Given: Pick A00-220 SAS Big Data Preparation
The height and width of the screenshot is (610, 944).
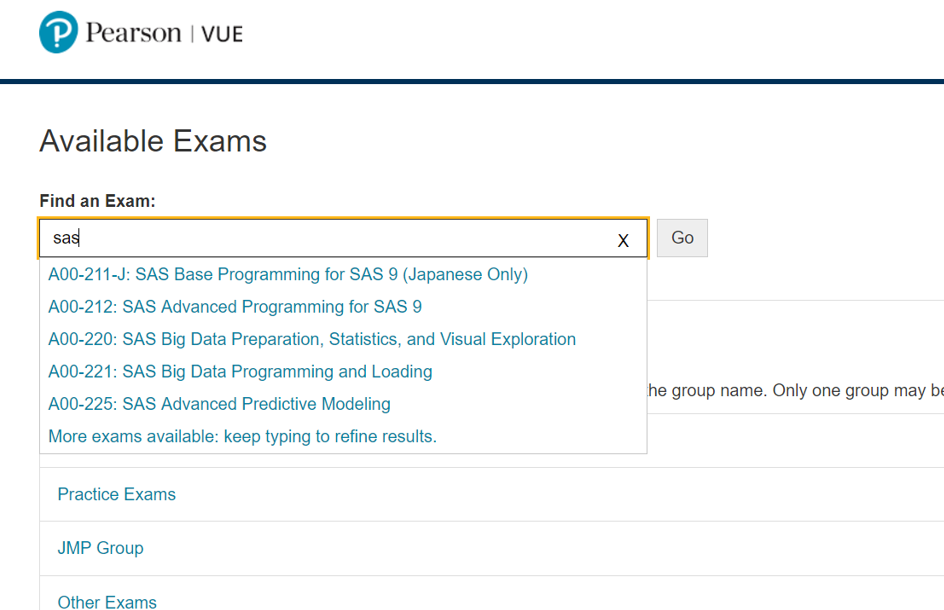Looking at the screenshot, I should pos(312,339).
